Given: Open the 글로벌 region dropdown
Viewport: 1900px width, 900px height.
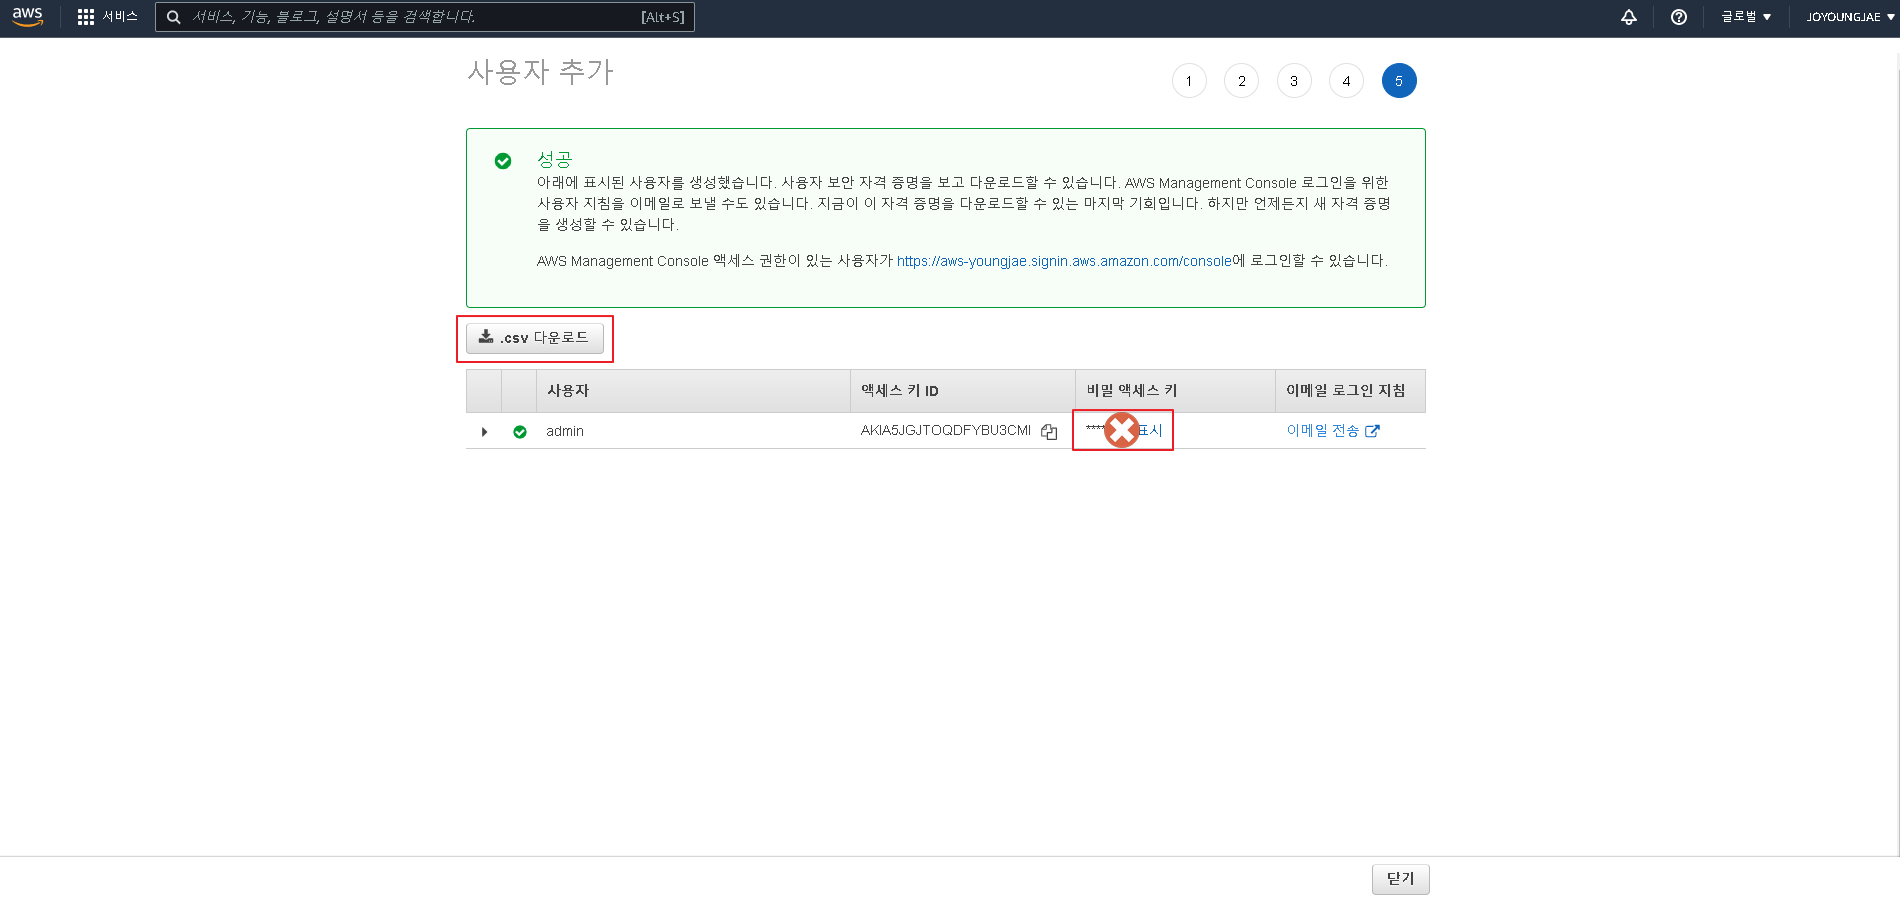Looking at the screenshot, I should [1746, 17].
